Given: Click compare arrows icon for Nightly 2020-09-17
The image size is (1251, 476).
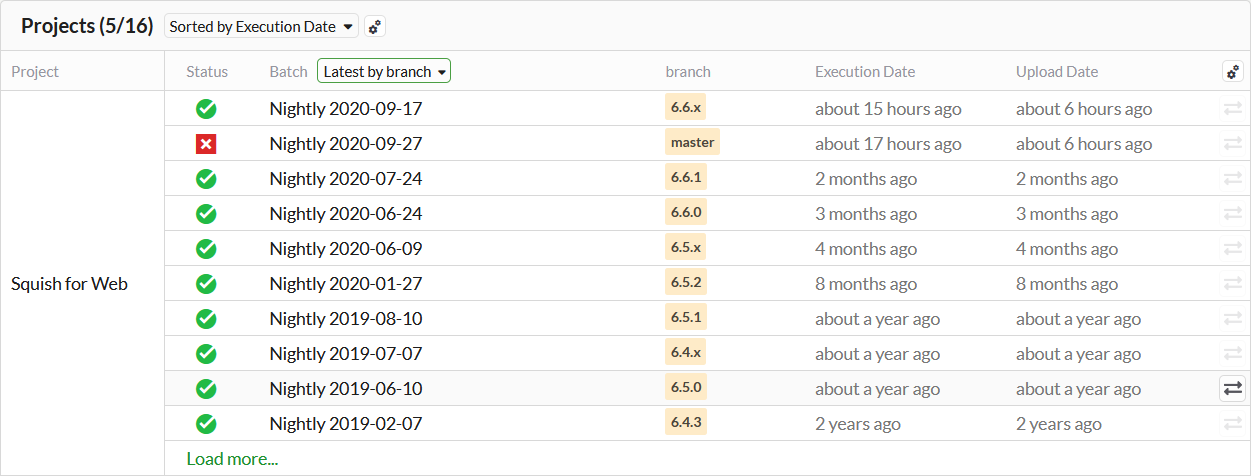Looking at the screenshot, I should click(1232, 109).
